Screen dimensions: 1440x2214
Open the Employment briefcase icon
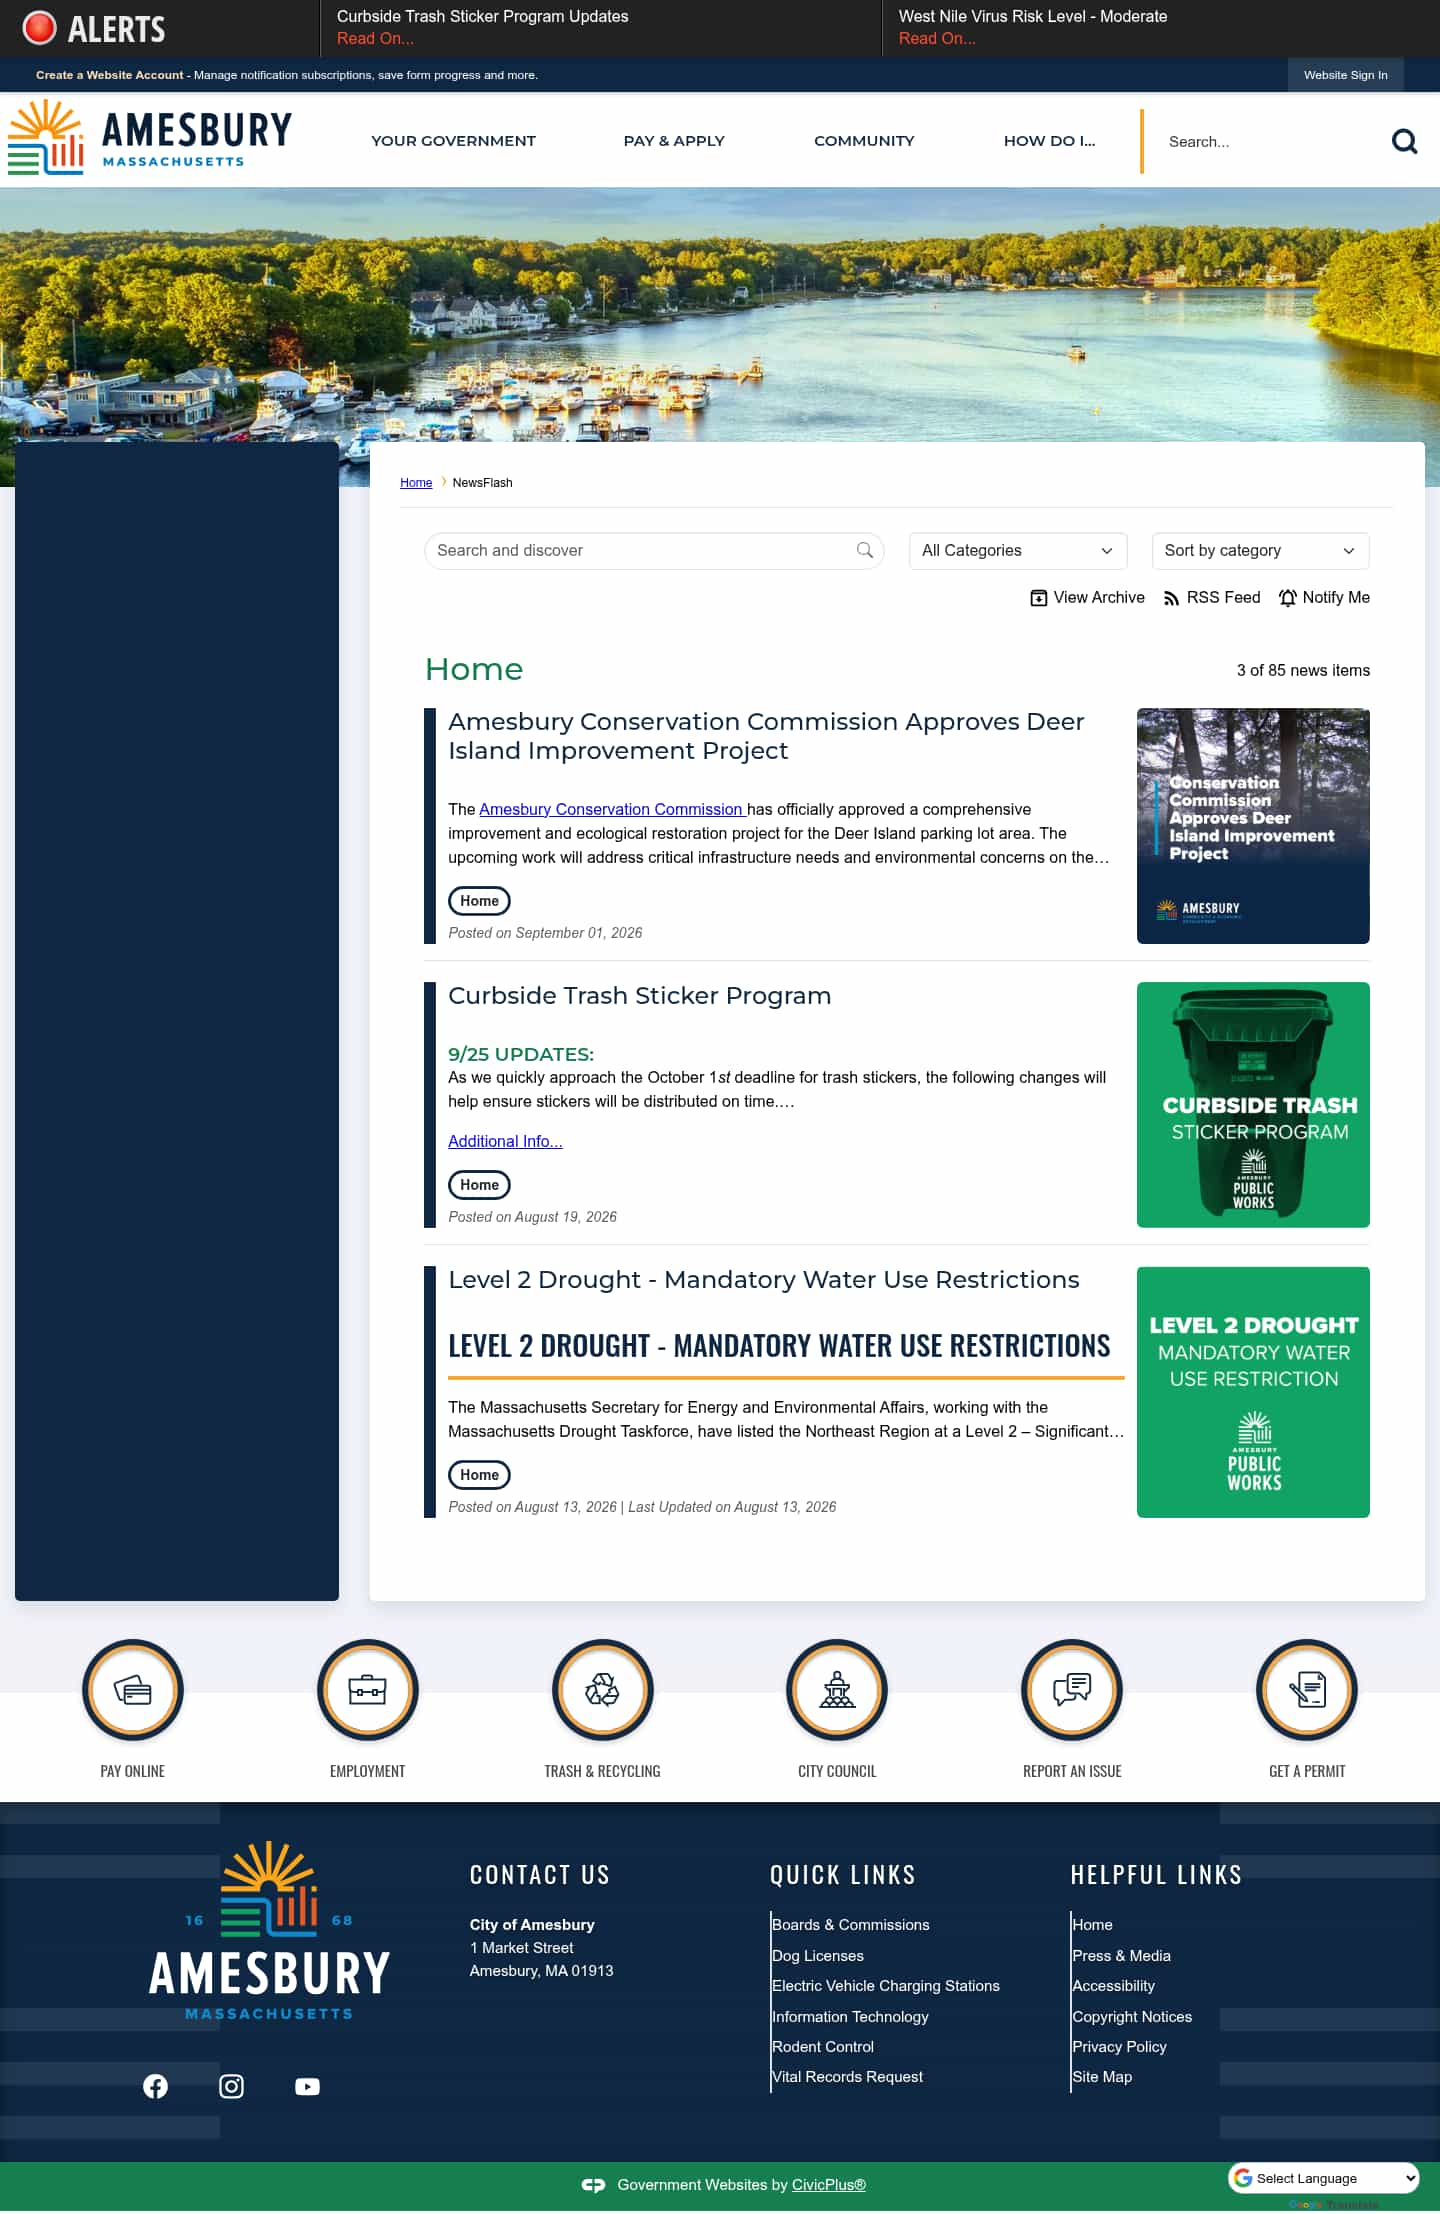coord(368,1690)
